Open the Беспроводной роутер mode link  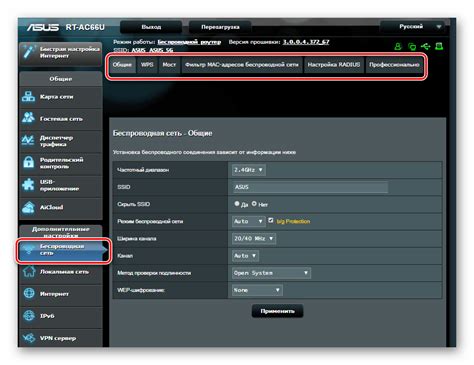tap(189, 42)
